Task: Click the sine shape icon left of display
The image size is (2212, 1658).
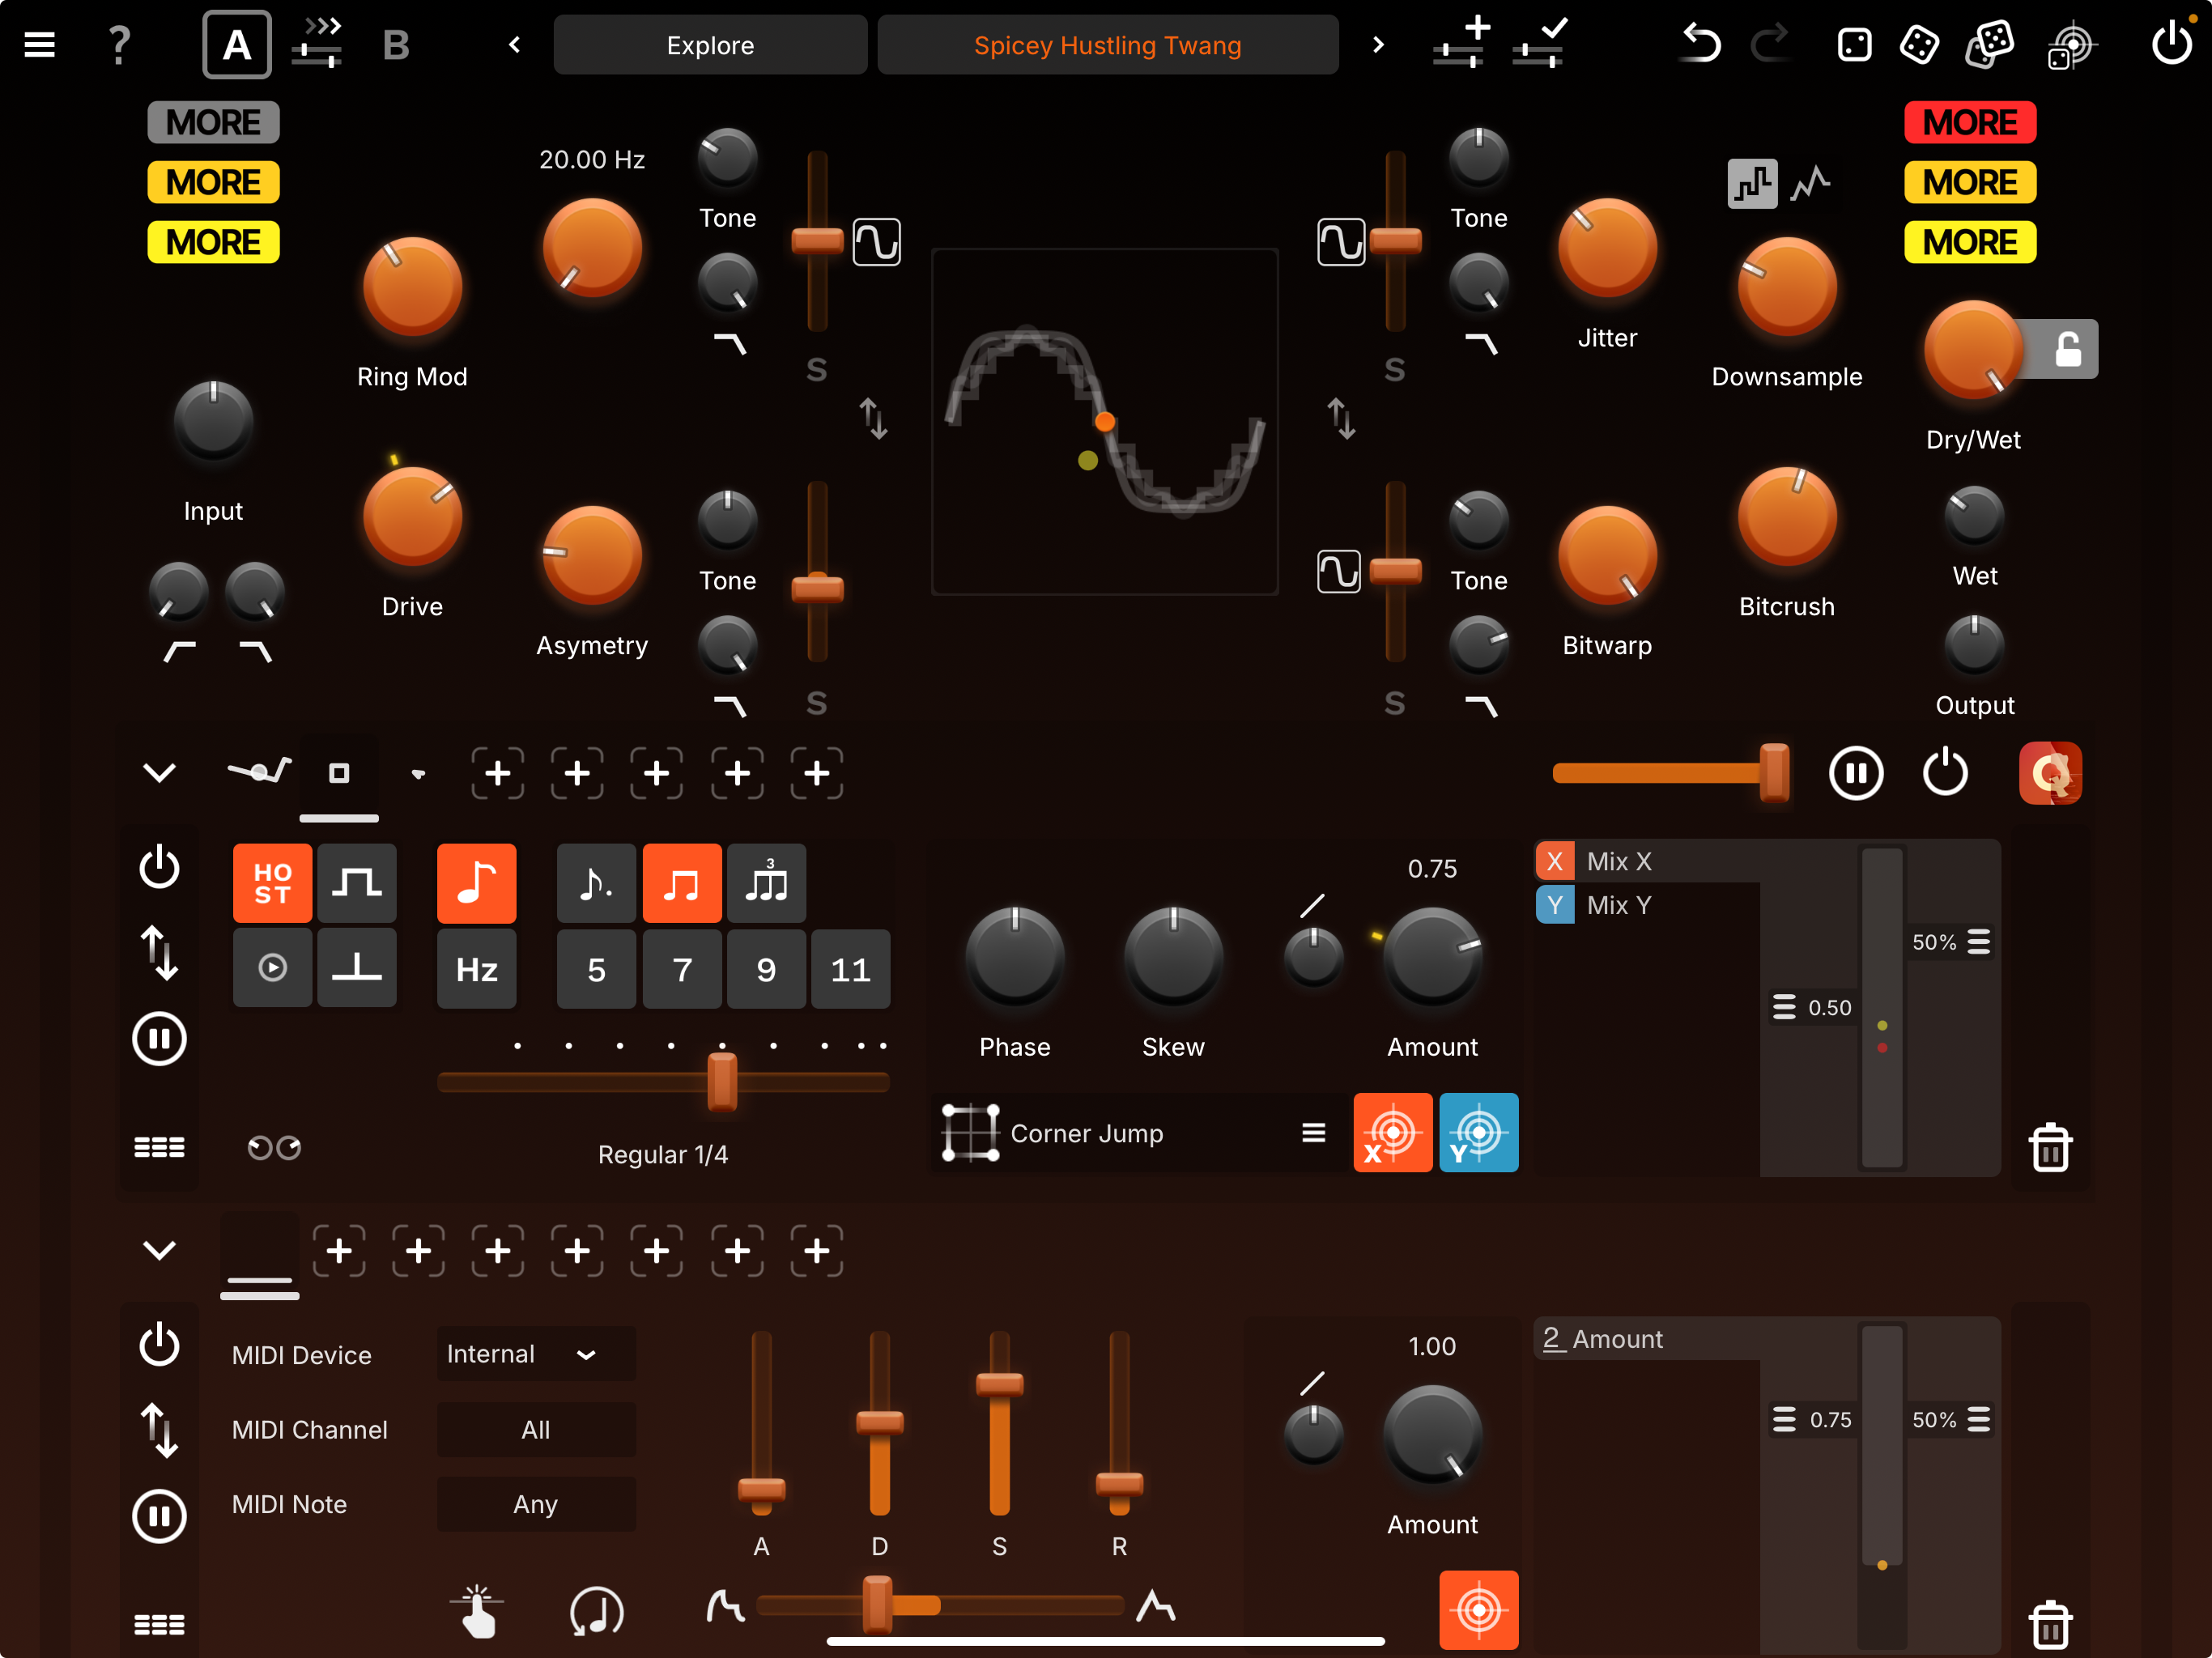Action: [876, 242]
